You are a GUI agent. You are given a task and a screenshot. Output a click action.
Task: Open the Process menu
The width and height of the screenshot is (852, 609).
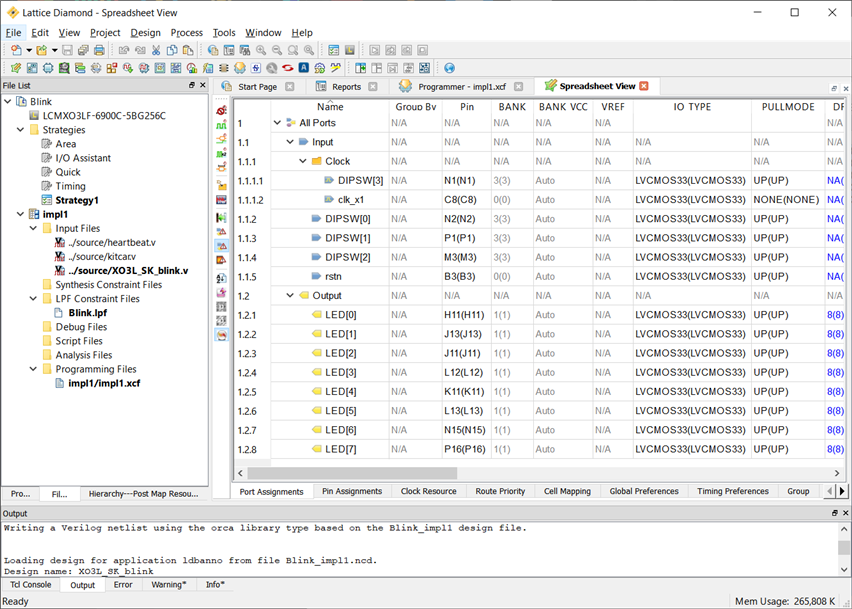(x=186, y=33)
